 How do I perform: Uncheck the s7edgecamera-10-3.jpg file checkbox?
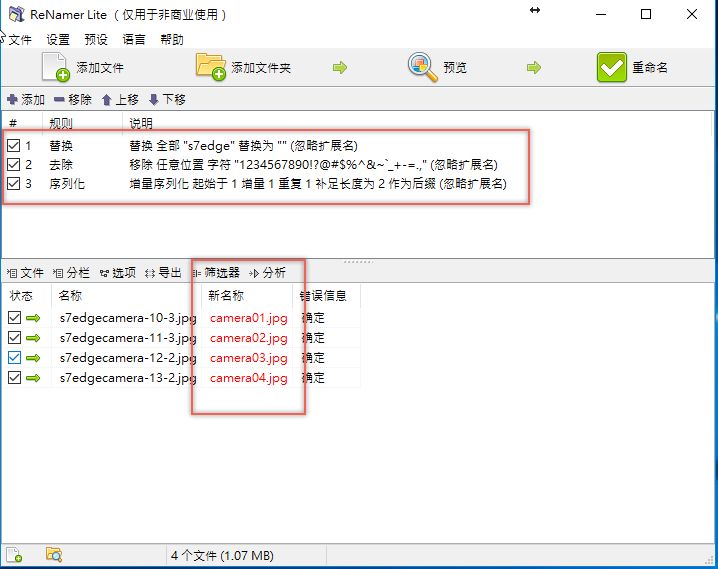(15, 318)
